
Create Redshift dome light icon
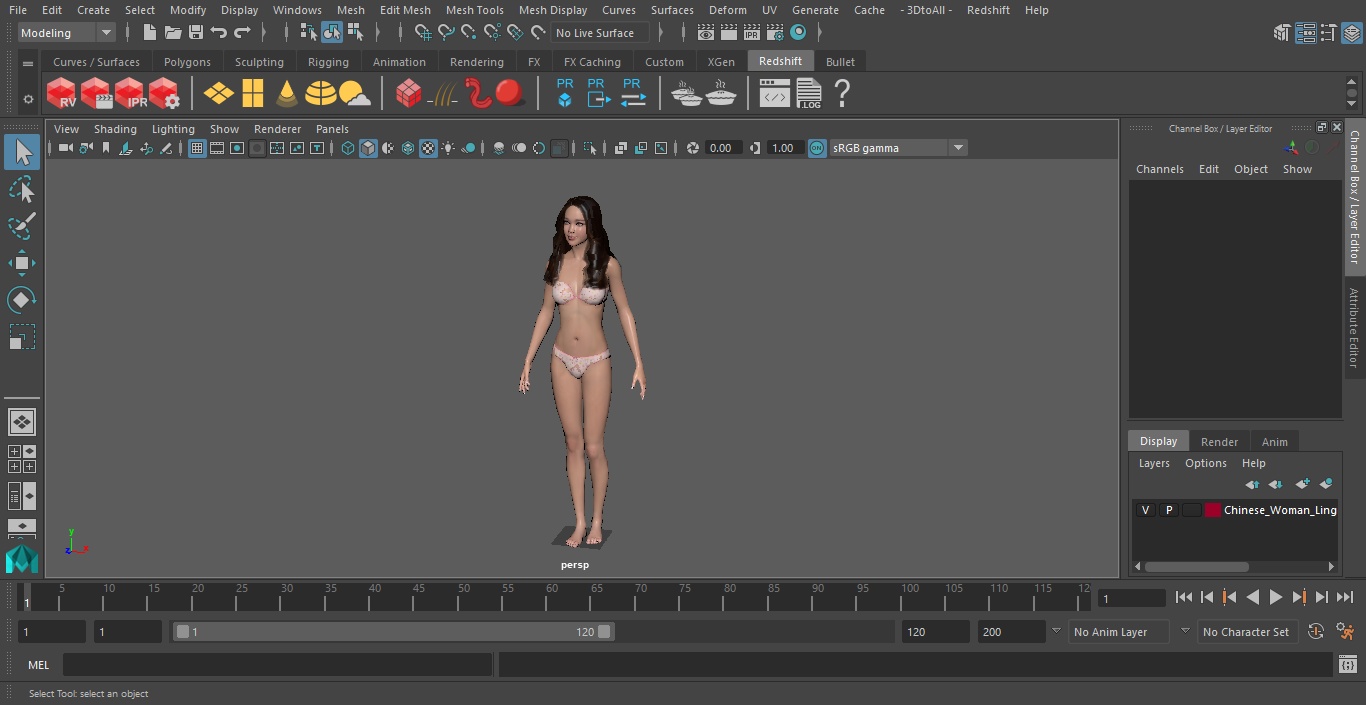321,94
